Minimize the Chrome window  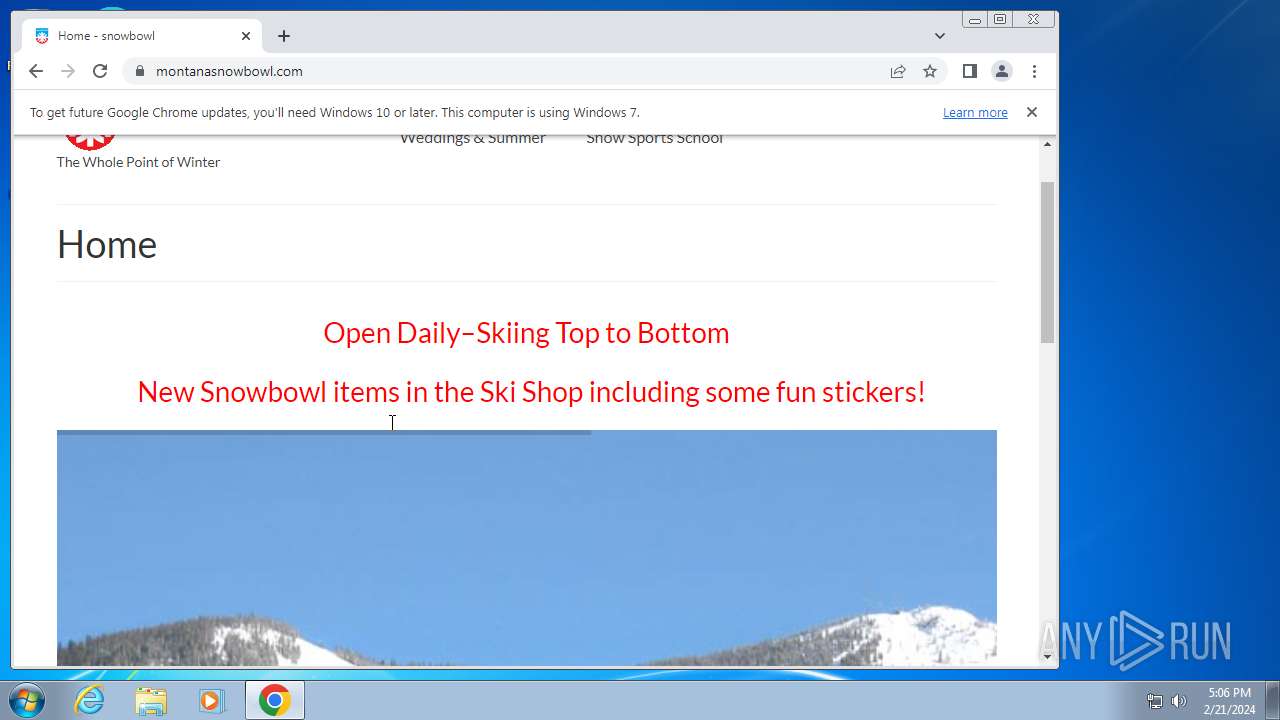[975, 19]
